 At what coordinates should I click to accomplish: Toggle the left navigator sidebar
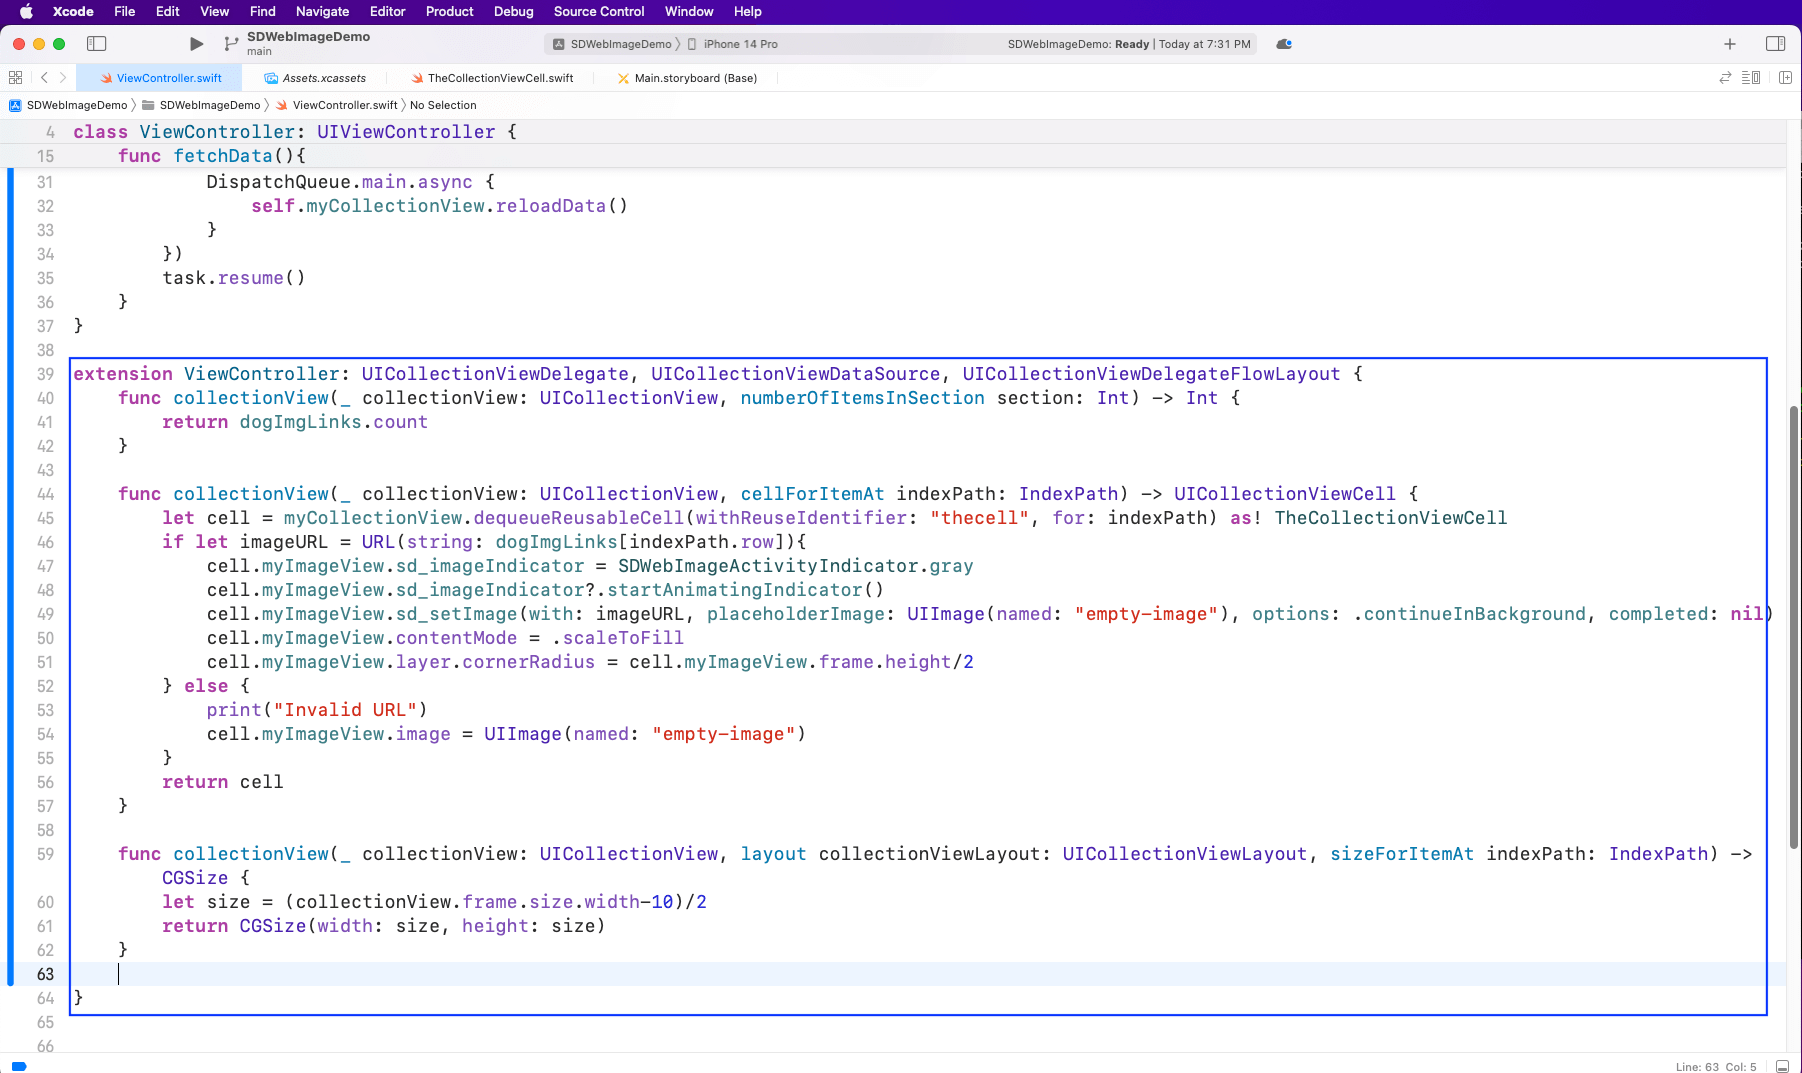[97, 44]
